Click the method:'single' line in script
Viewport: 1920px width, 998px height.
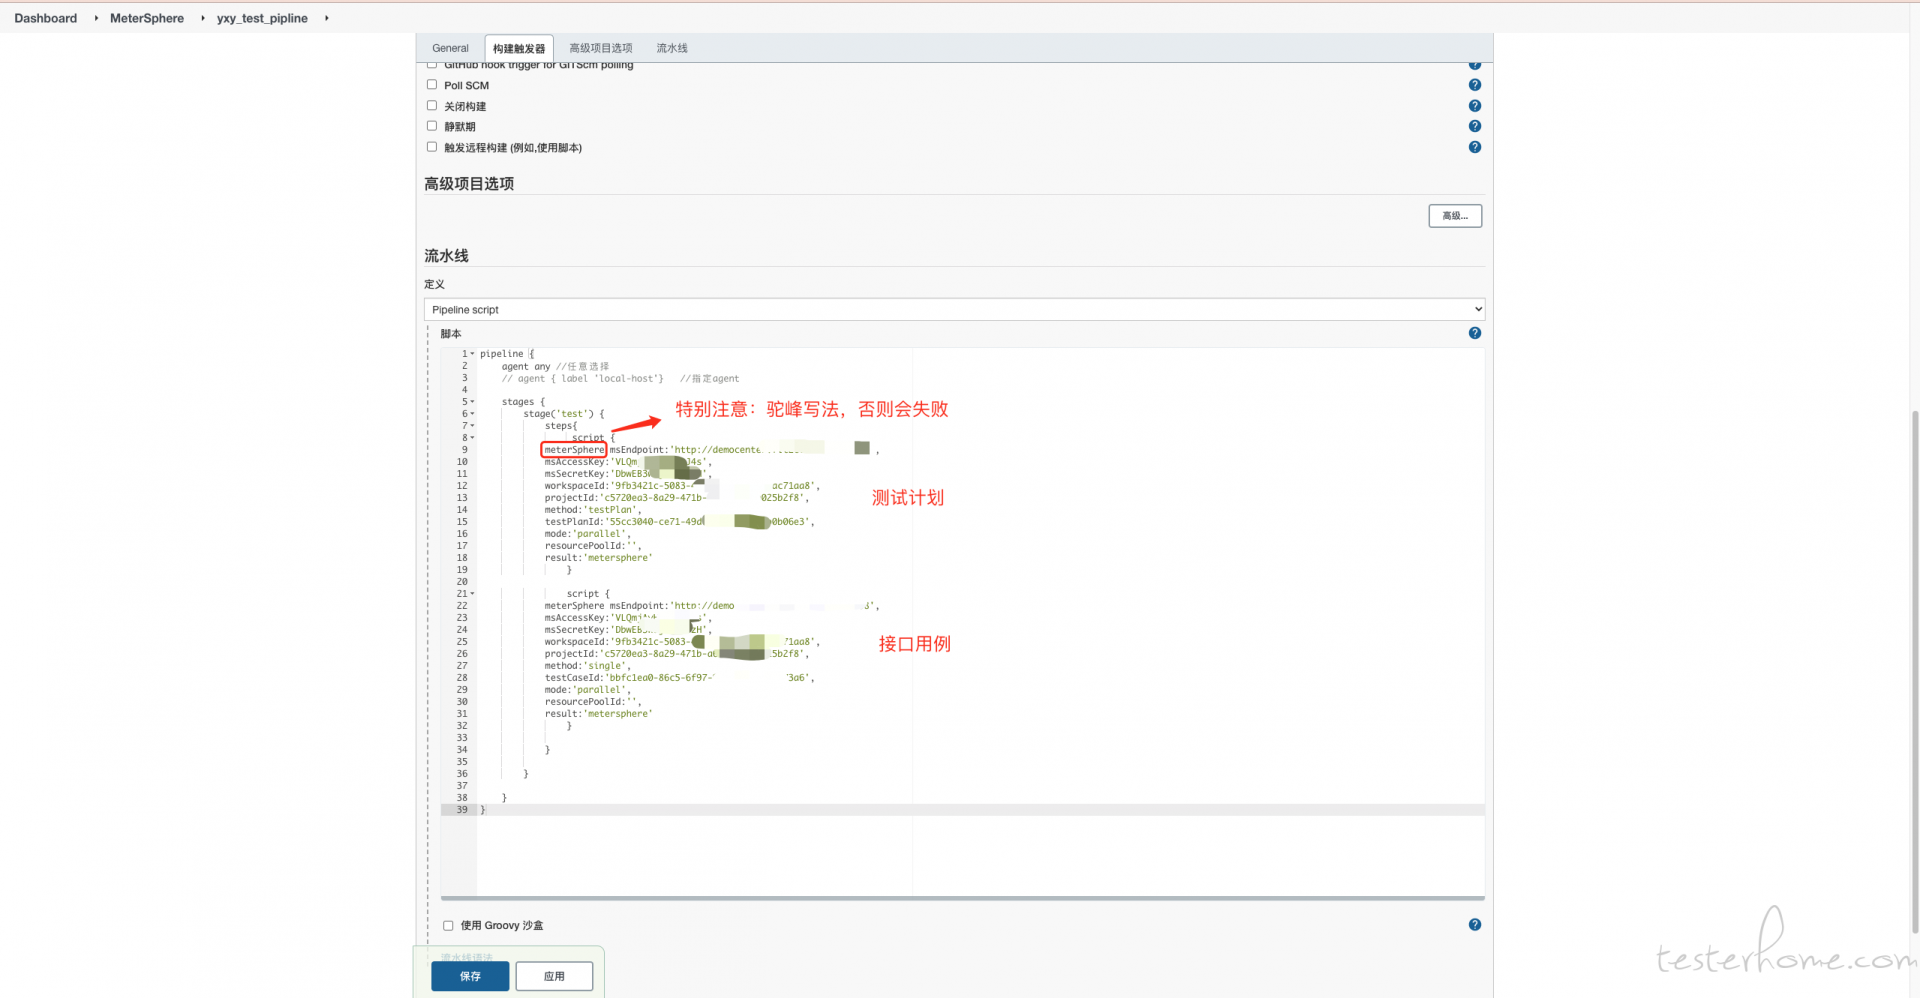tap(588, 666)
